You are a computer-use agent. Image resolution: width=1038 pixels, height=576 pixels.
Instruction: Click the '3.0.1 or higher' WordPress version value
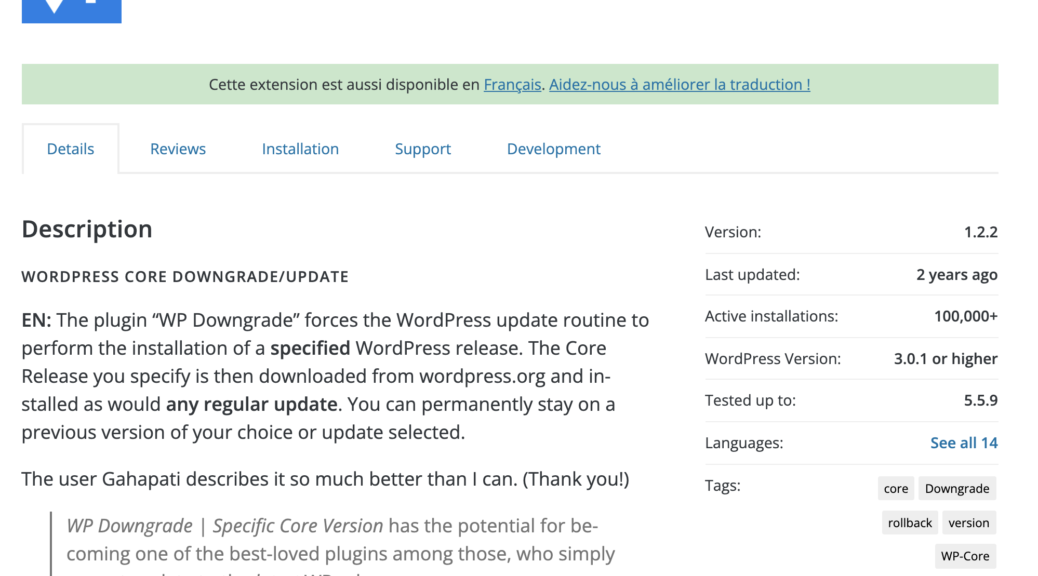pos(945,359)
